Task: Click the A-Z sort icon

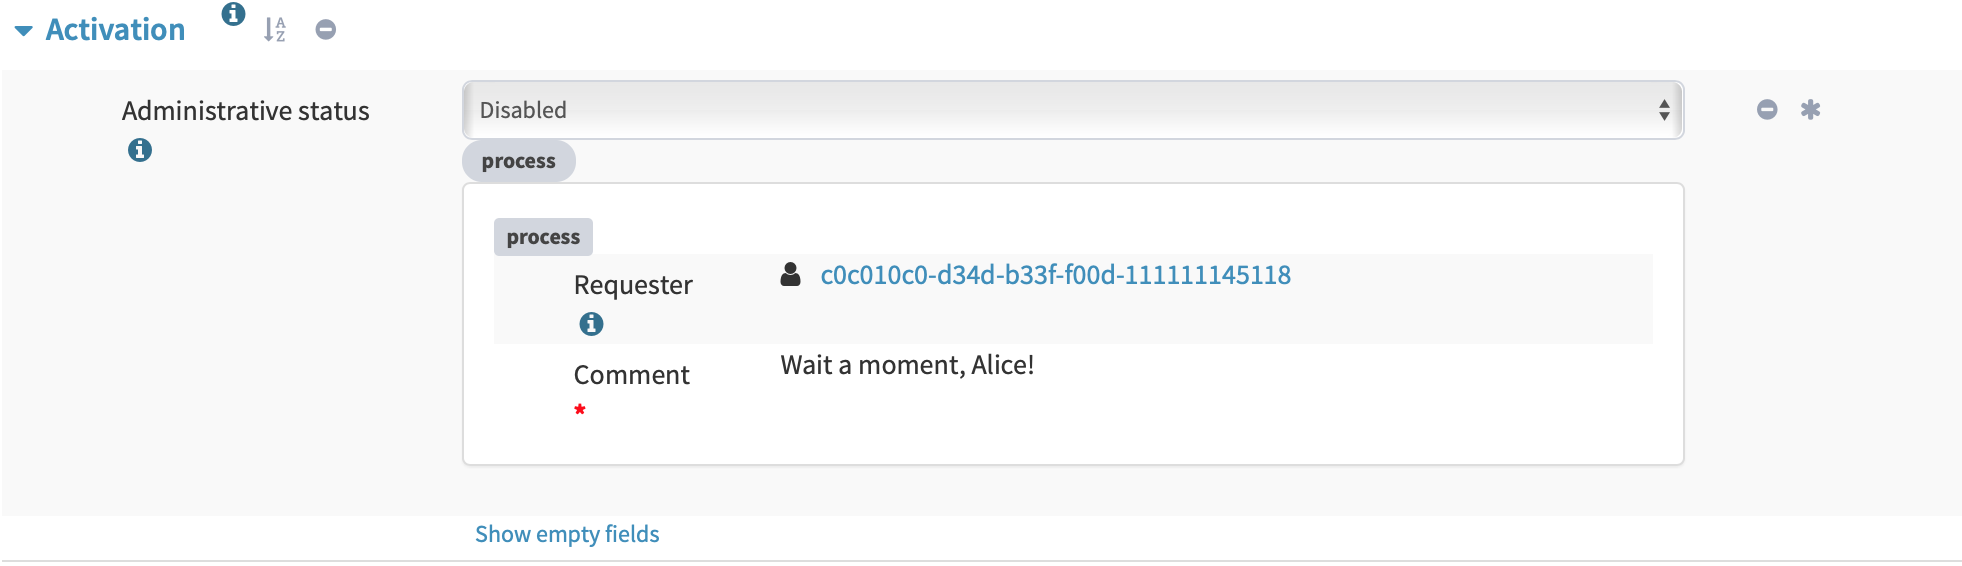Action: (275, 30)
